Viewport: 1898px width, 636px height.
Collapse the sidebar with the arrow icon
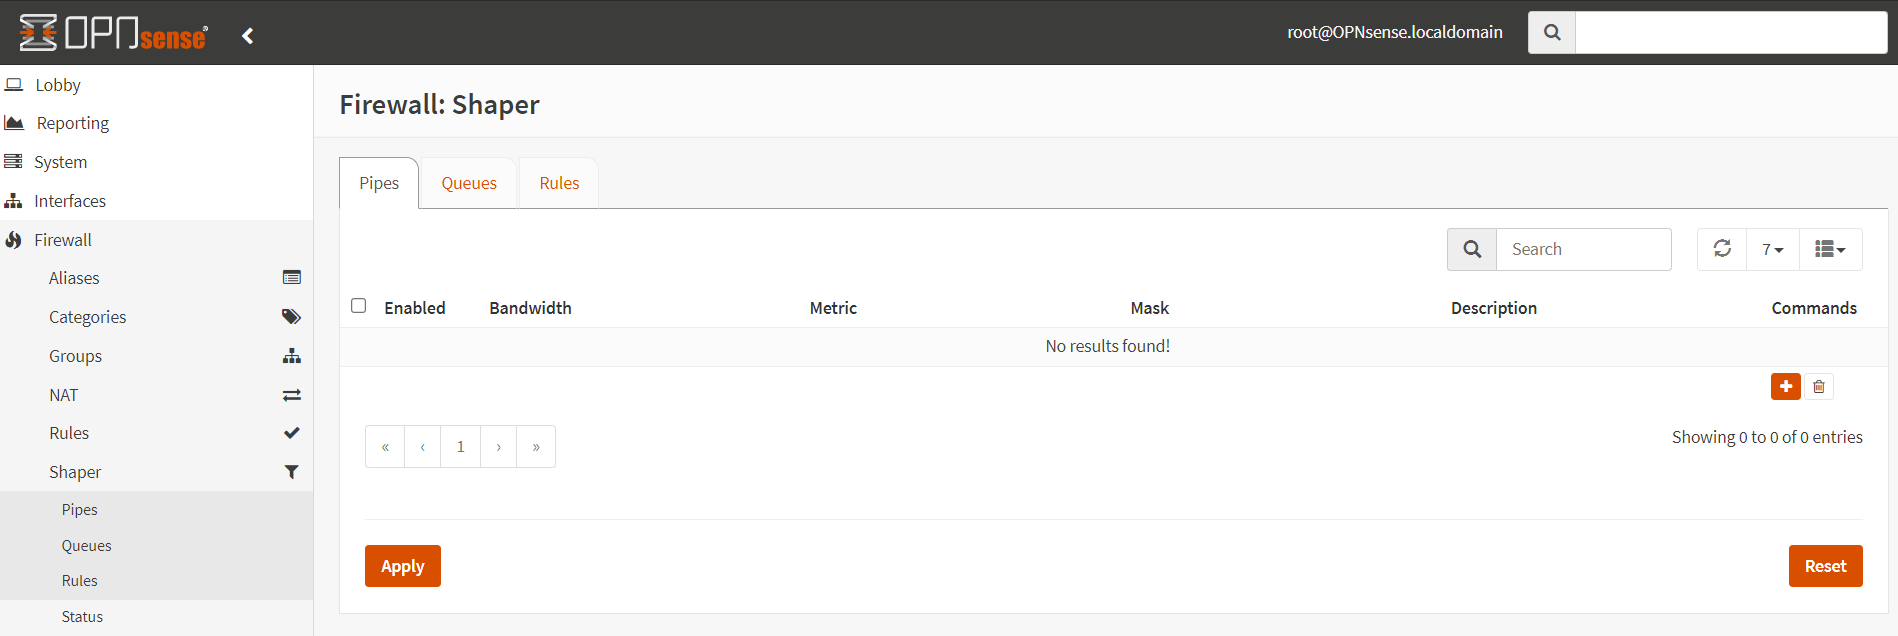point(248,36)
